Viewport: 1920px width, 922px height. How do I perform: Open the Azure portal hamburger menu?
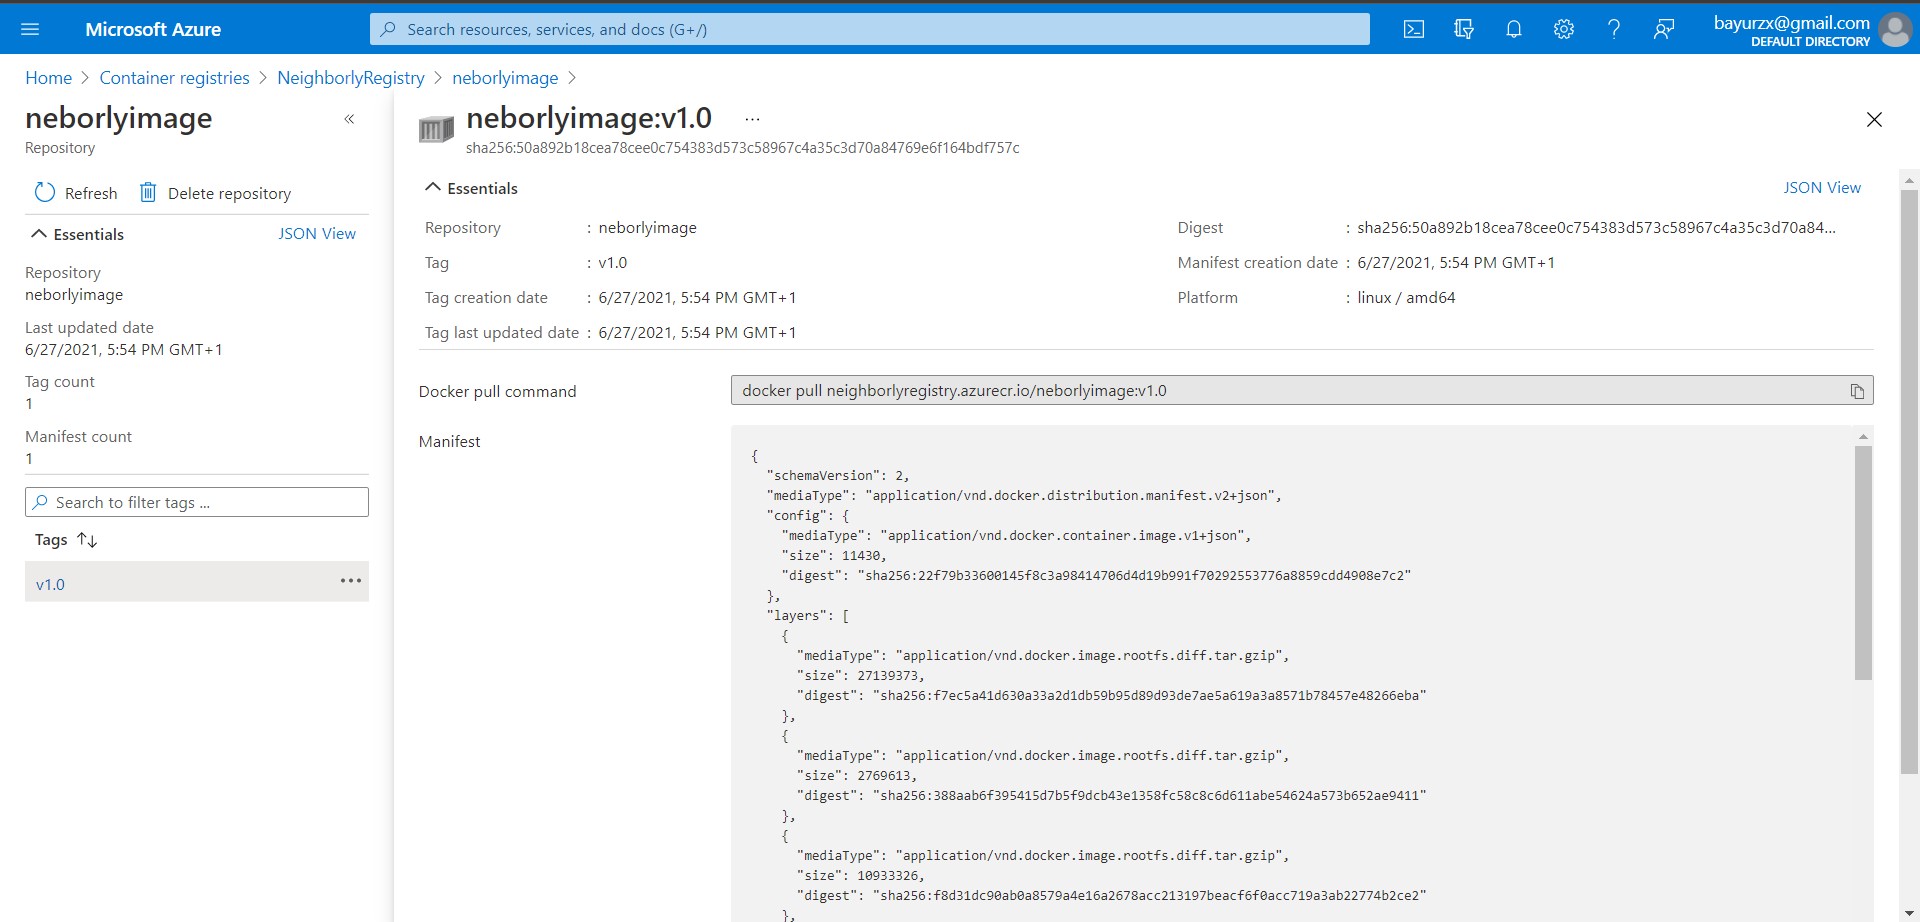tap(30, 29)
